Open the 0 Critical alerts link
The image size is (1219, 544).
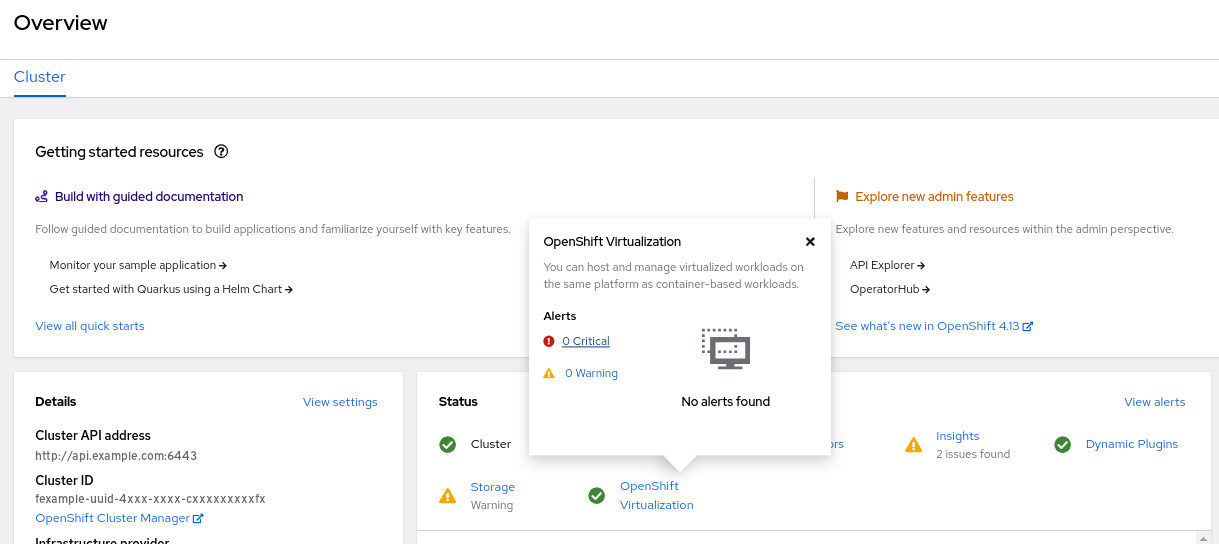[x=586, y=341]
